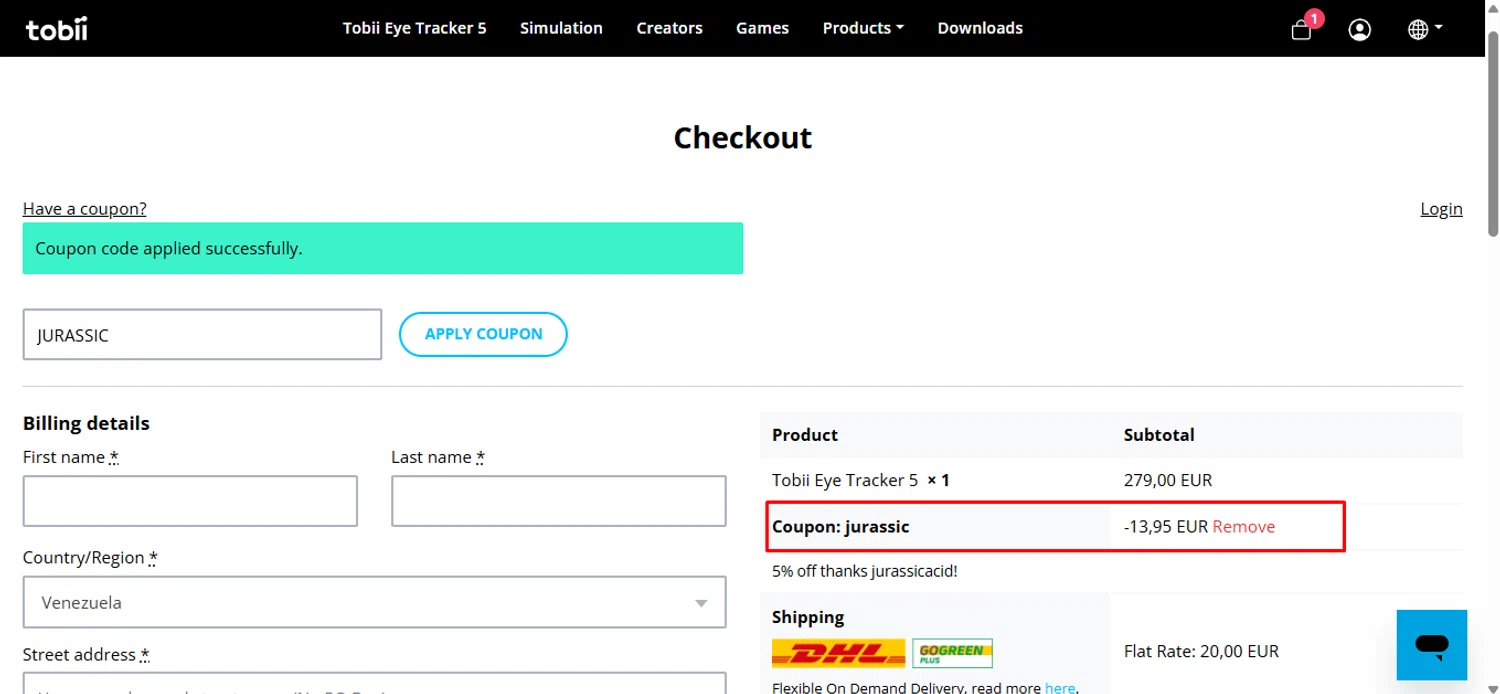Open the user account icon
The height and width of the screenshot is (694, 1500).
pos(1359,29)
